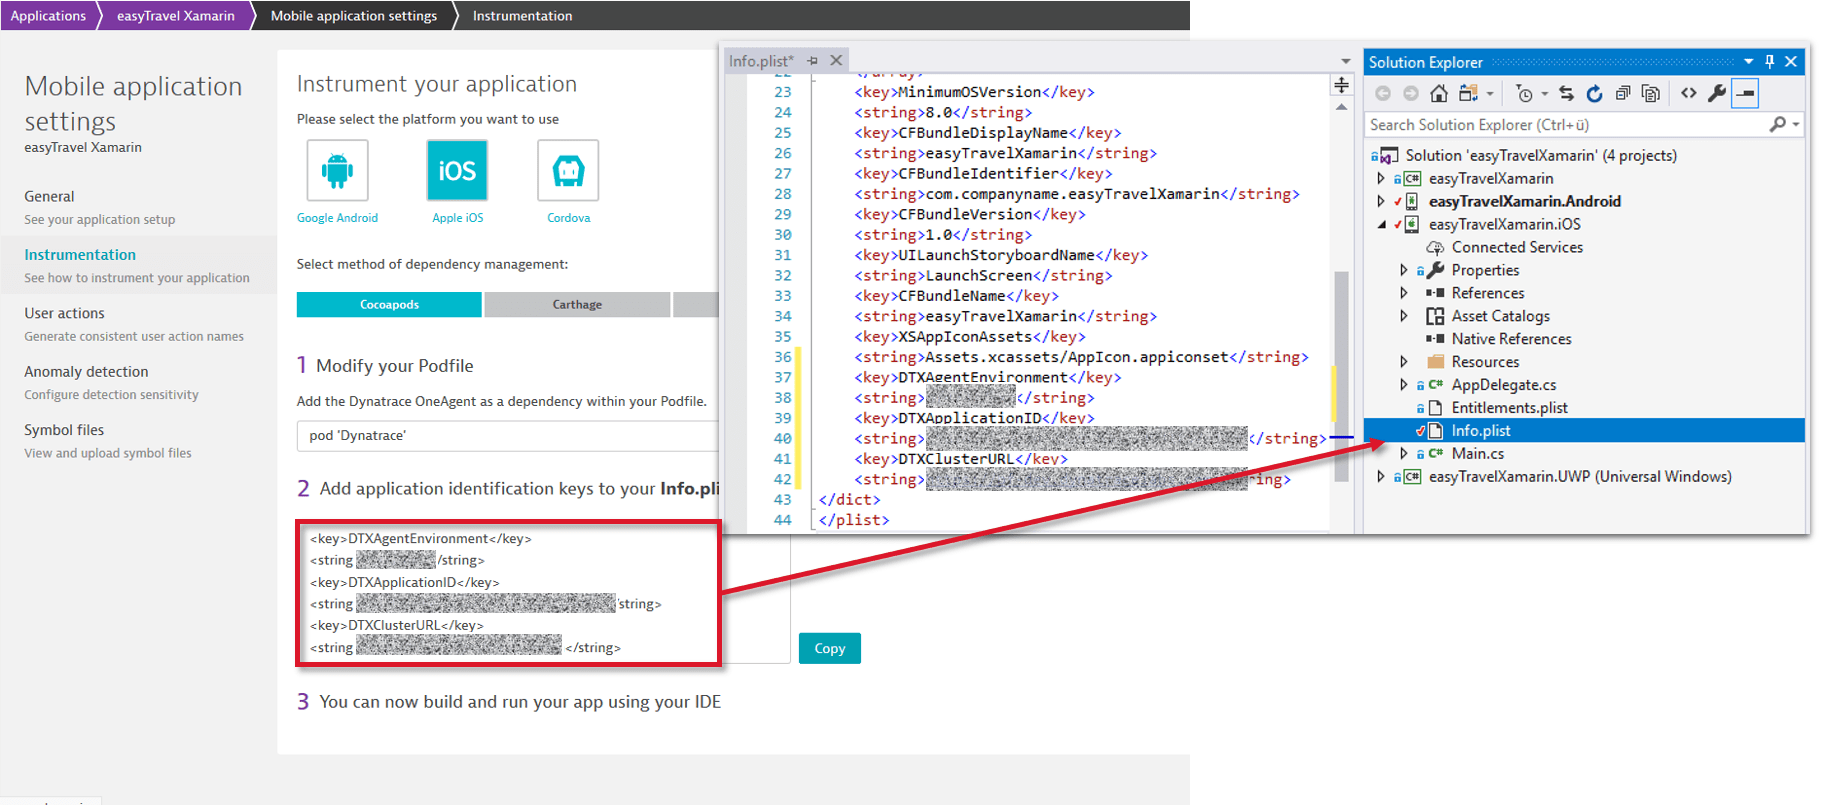
Task: Expand the easyTravelXamarin project node
Action: [1381, 178]
